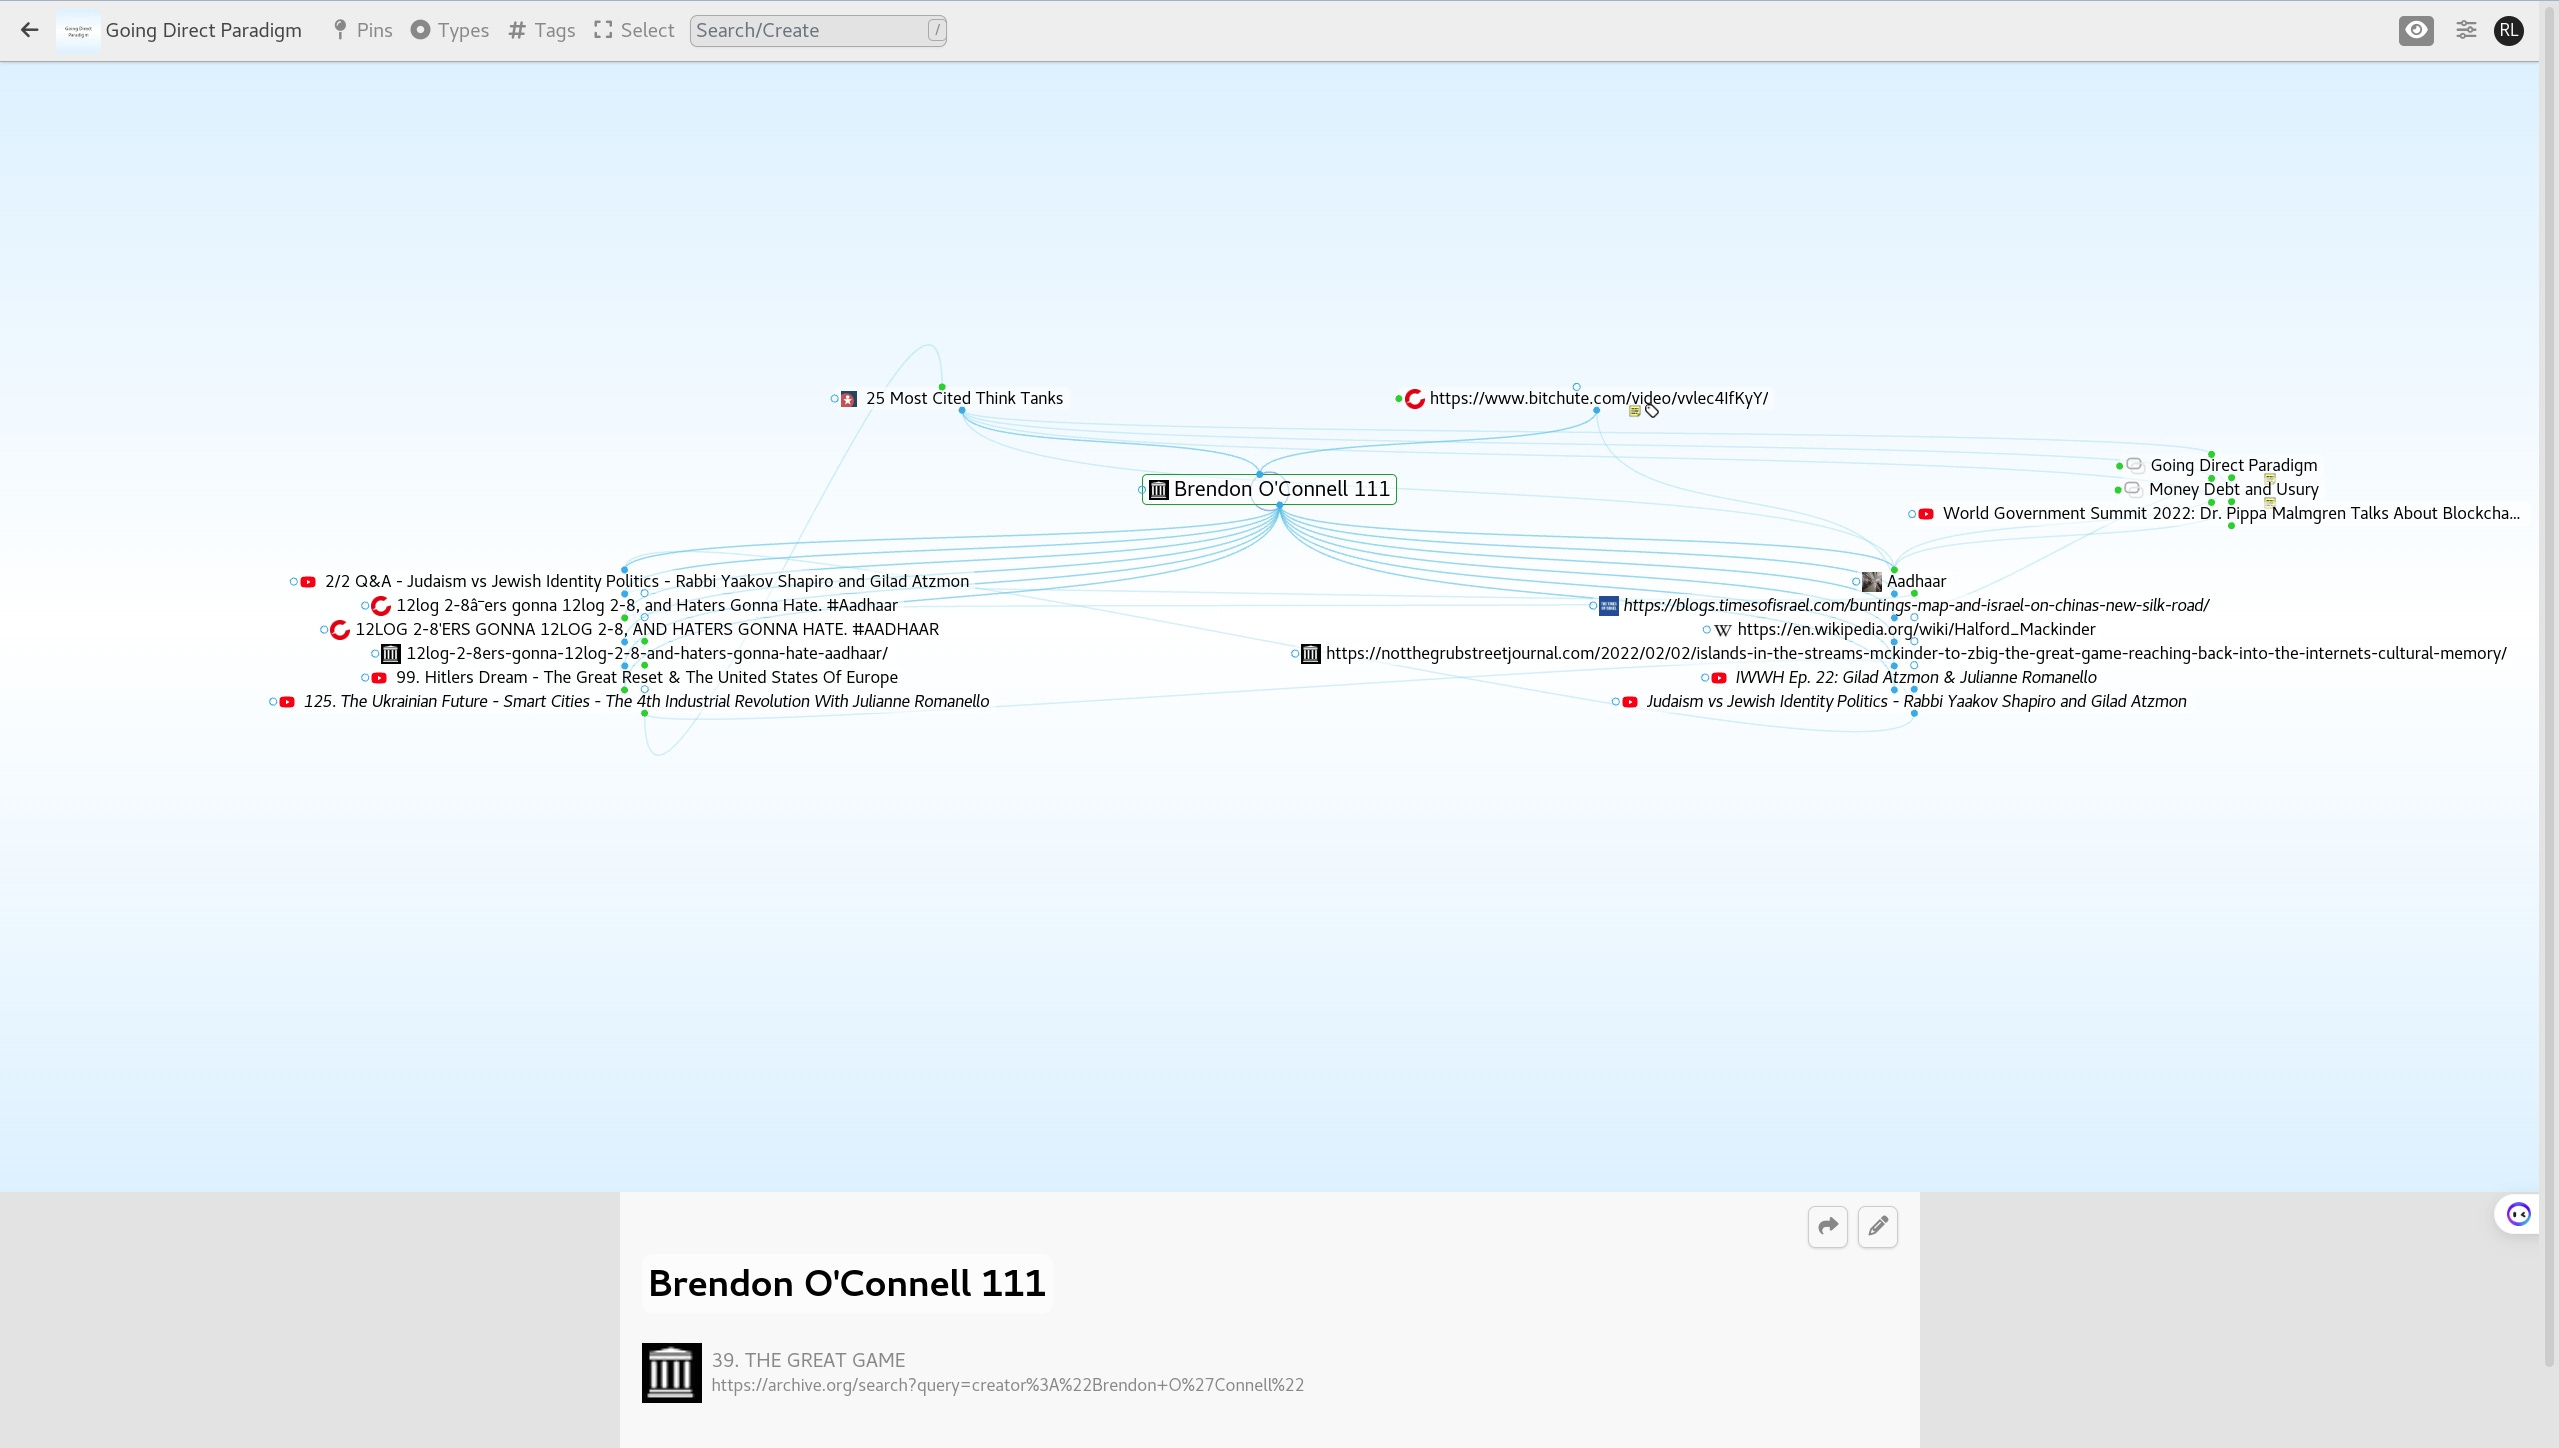Click the back arrow button
Image resolution: width=2559 pixels, height=1448 pixels.
(x=29, y=30)
